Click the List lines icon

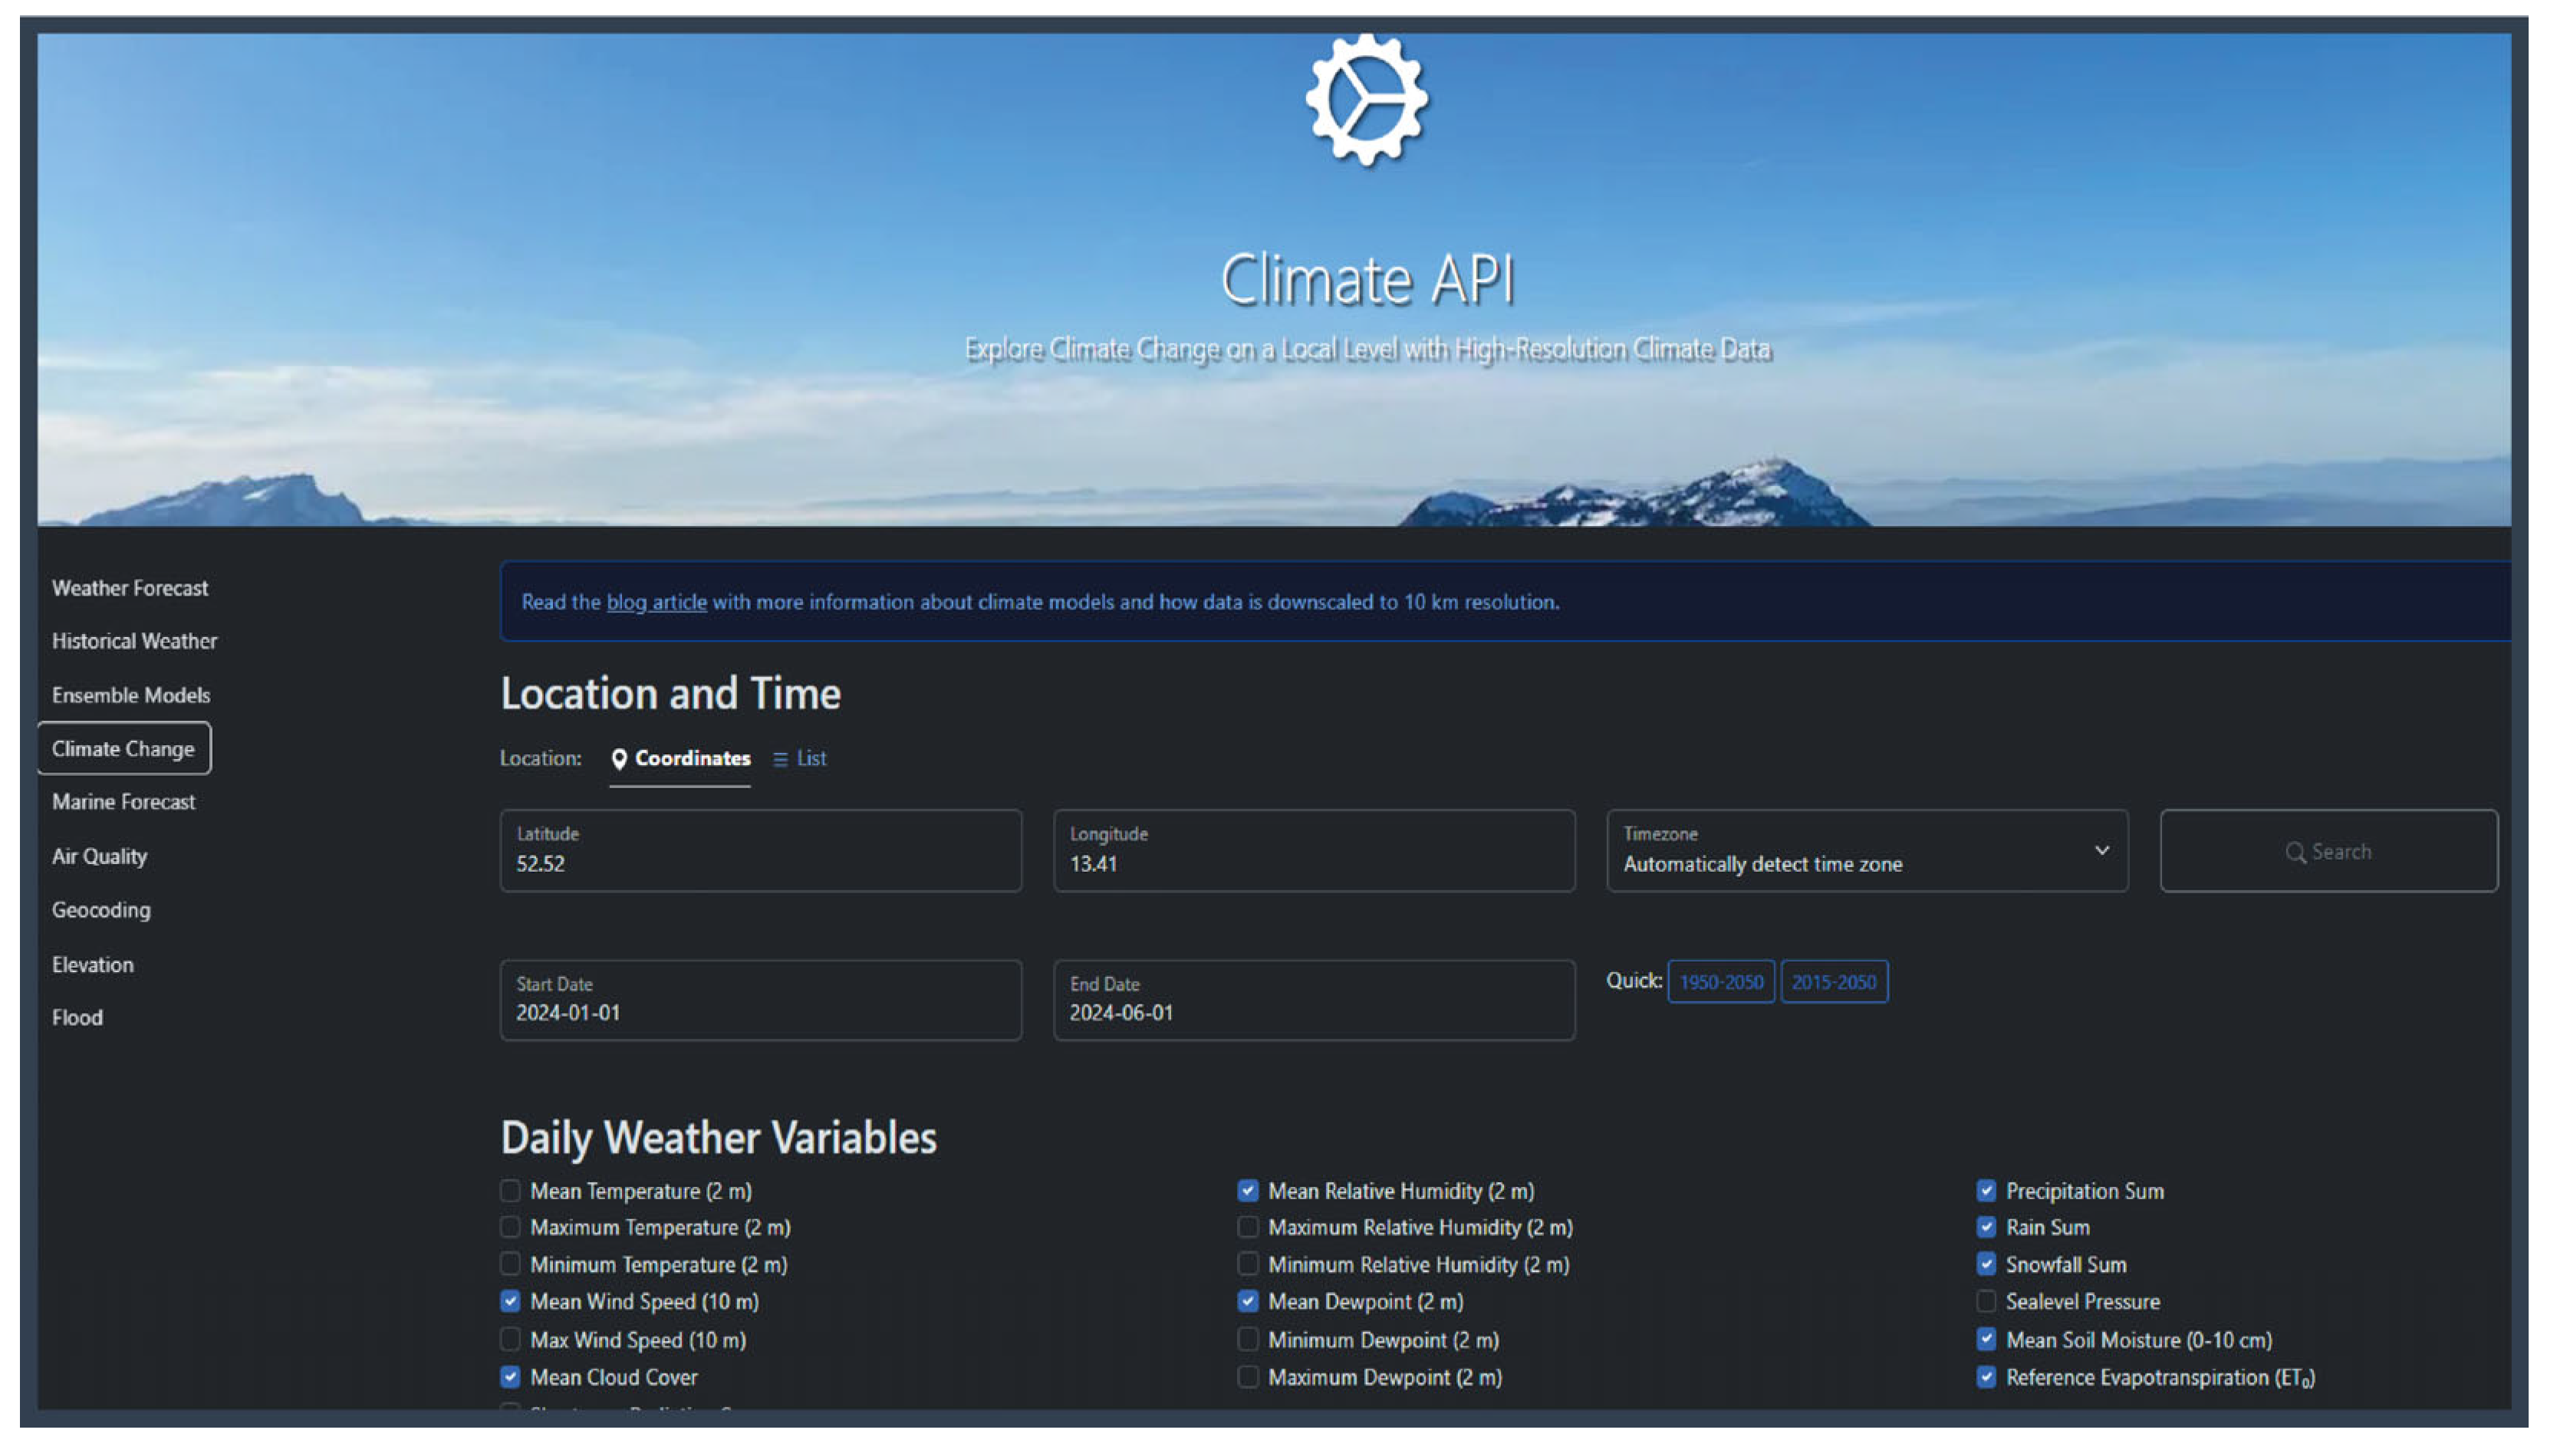pos(780,760)
